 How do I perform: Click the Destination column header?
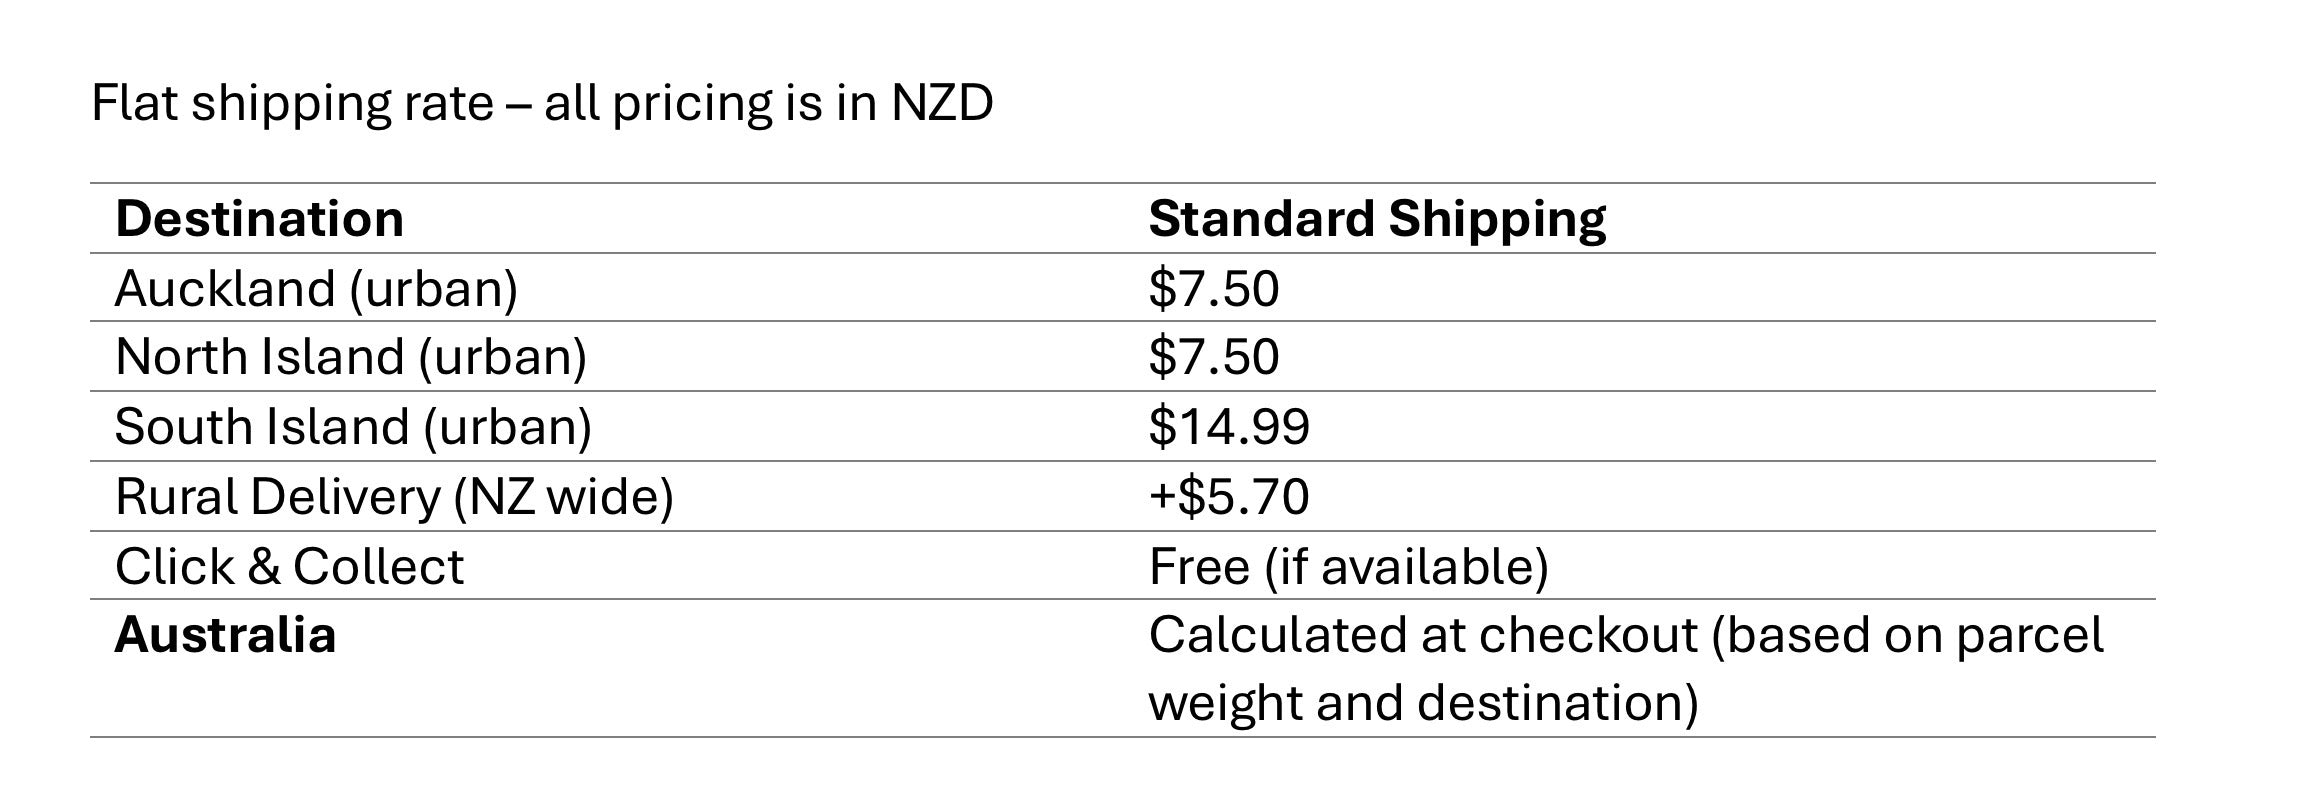point(259,219)
